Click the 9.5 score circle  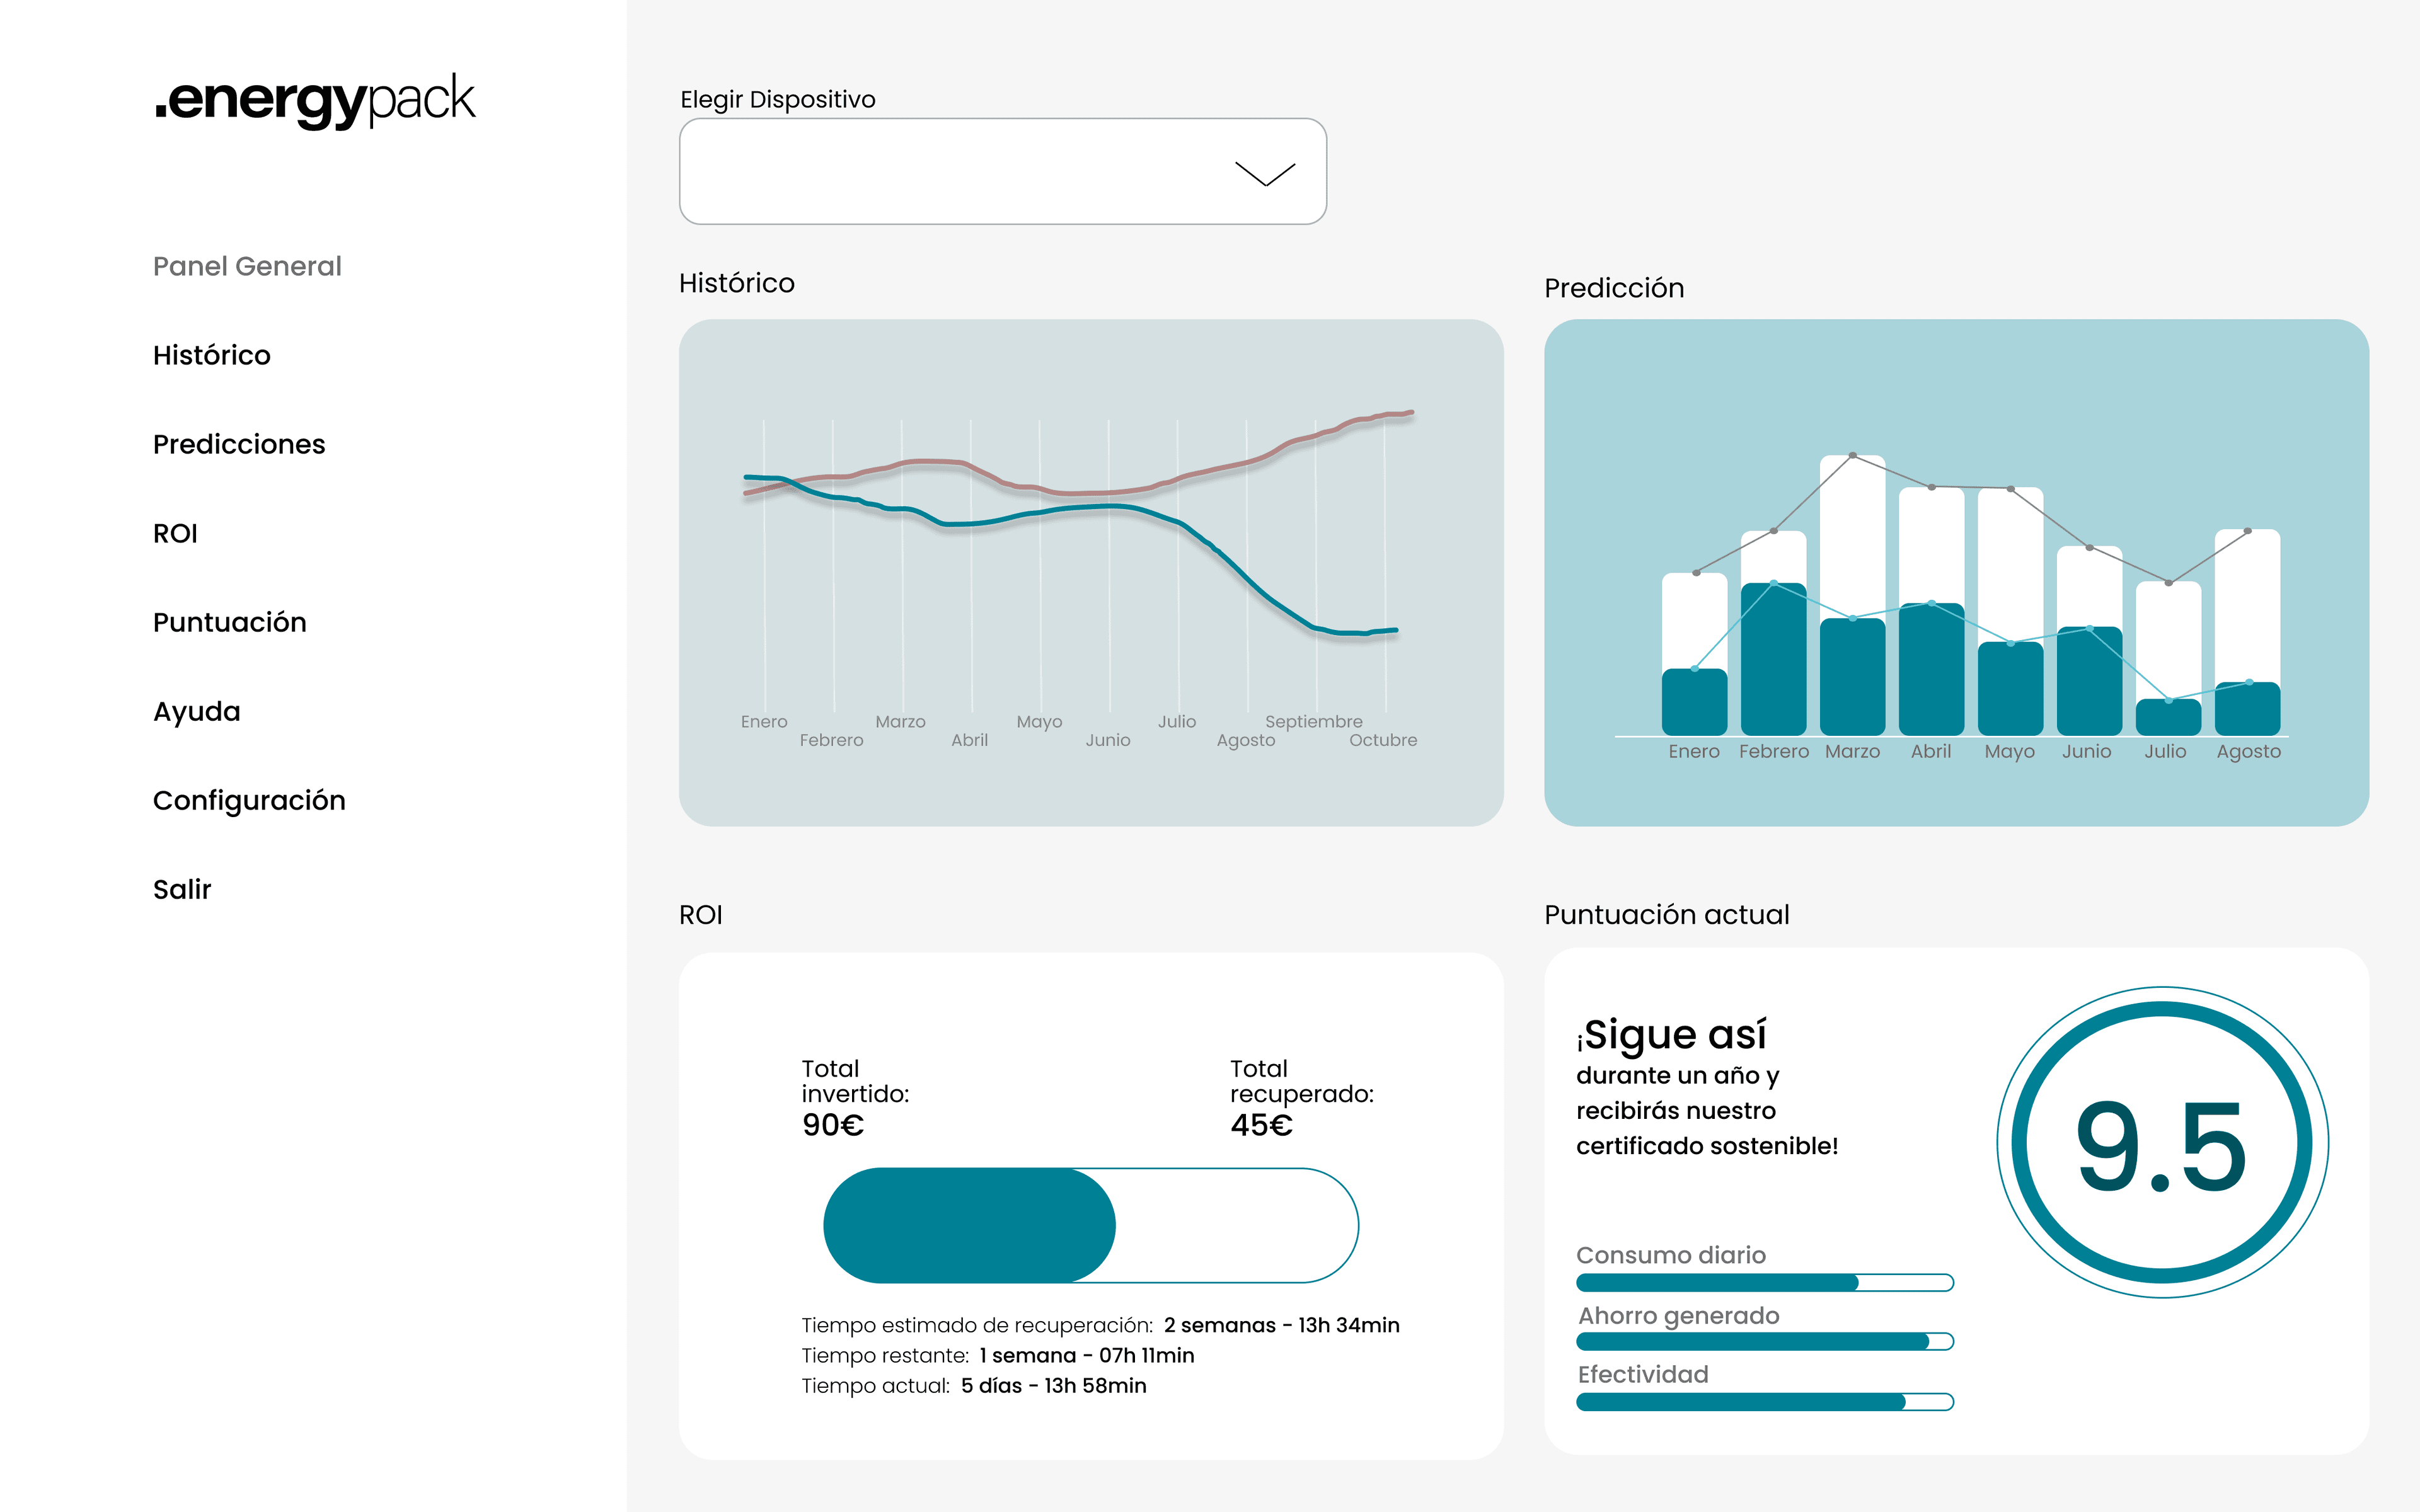coord(2162,1142)
